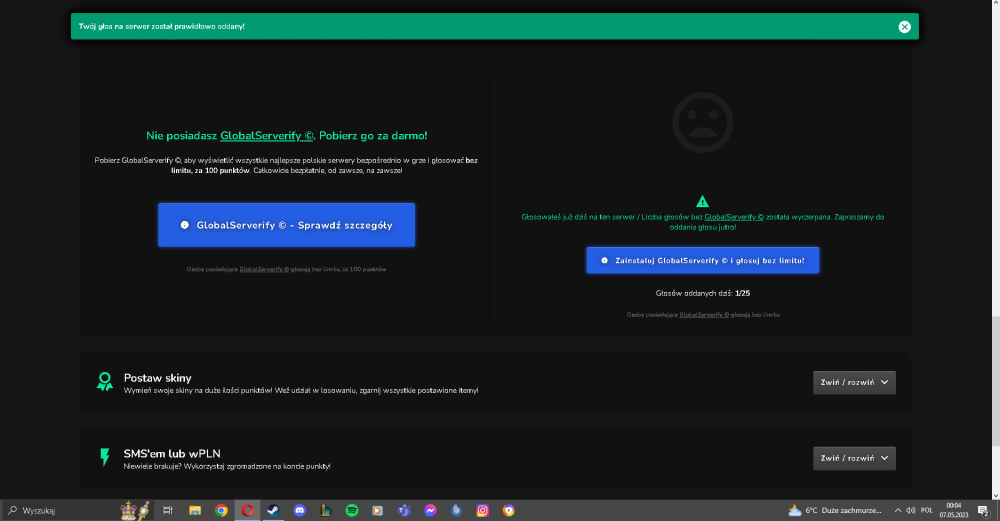
Task: Open GlobalServerify link in vote limit warning
Action: click(733, 217)
